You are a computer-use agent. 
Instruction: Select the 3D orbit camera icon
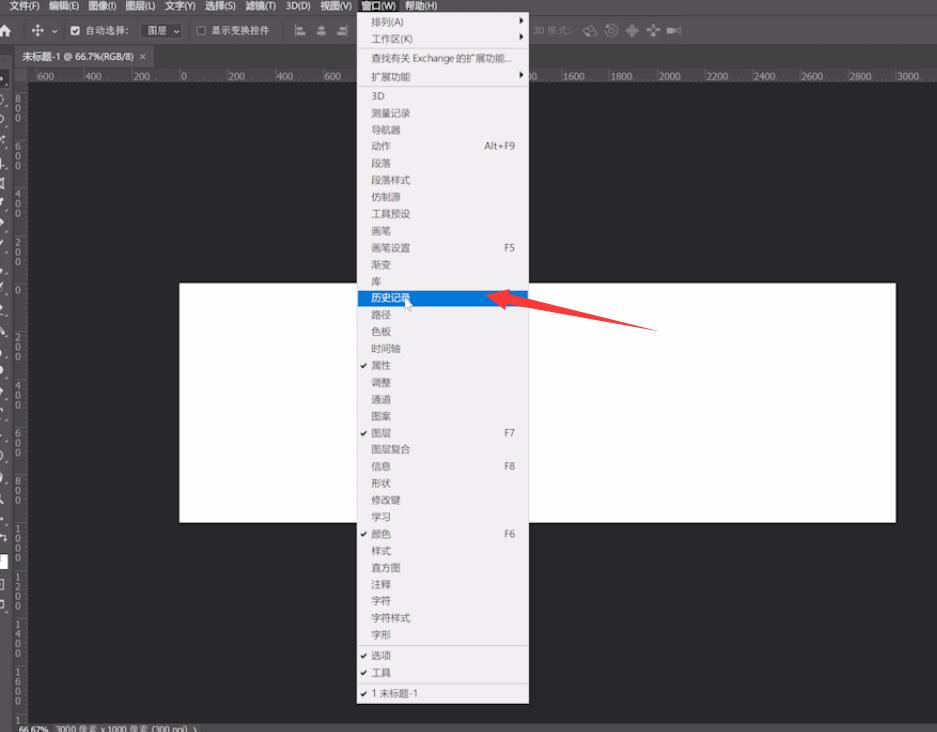click(590, 30)
